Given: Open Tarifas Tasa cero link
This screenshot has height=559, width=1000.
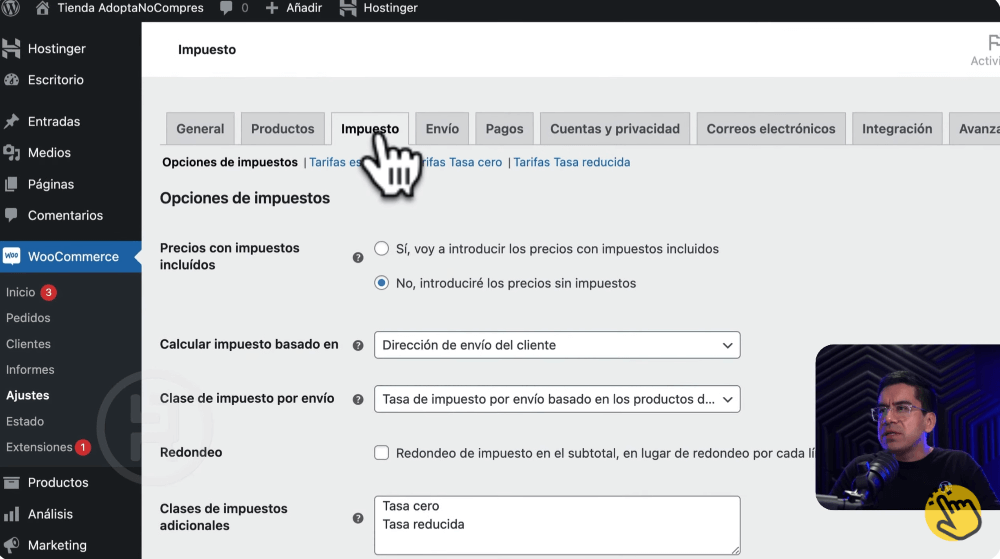Looking at the screenshot, I should pos(460,163).
